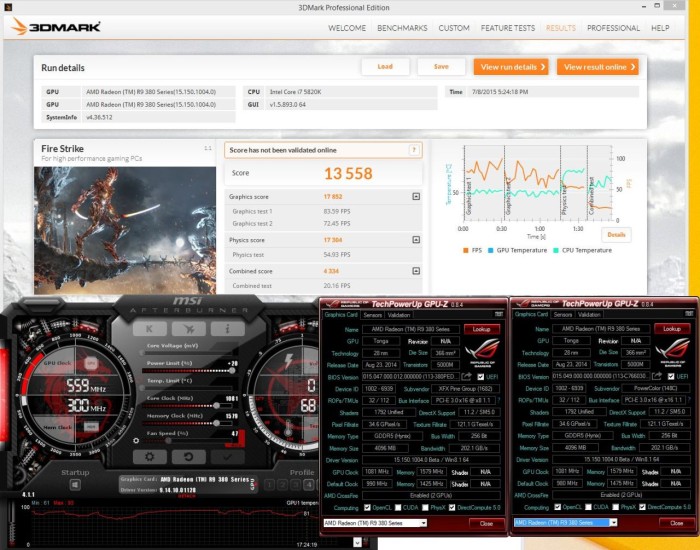Toggle UEFI checkbox in the XFX GPU-Z window

480,377
